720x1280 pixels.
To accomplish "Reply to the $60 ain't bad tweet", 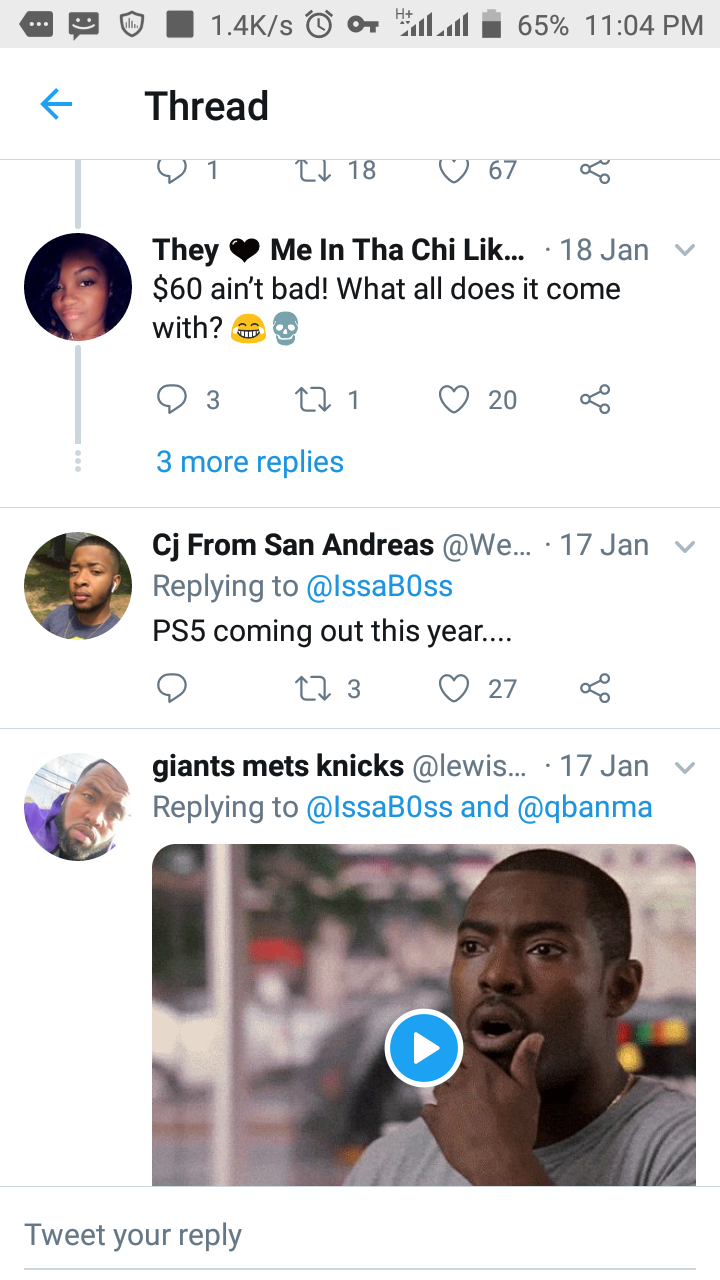I will [x=172, y=400].
